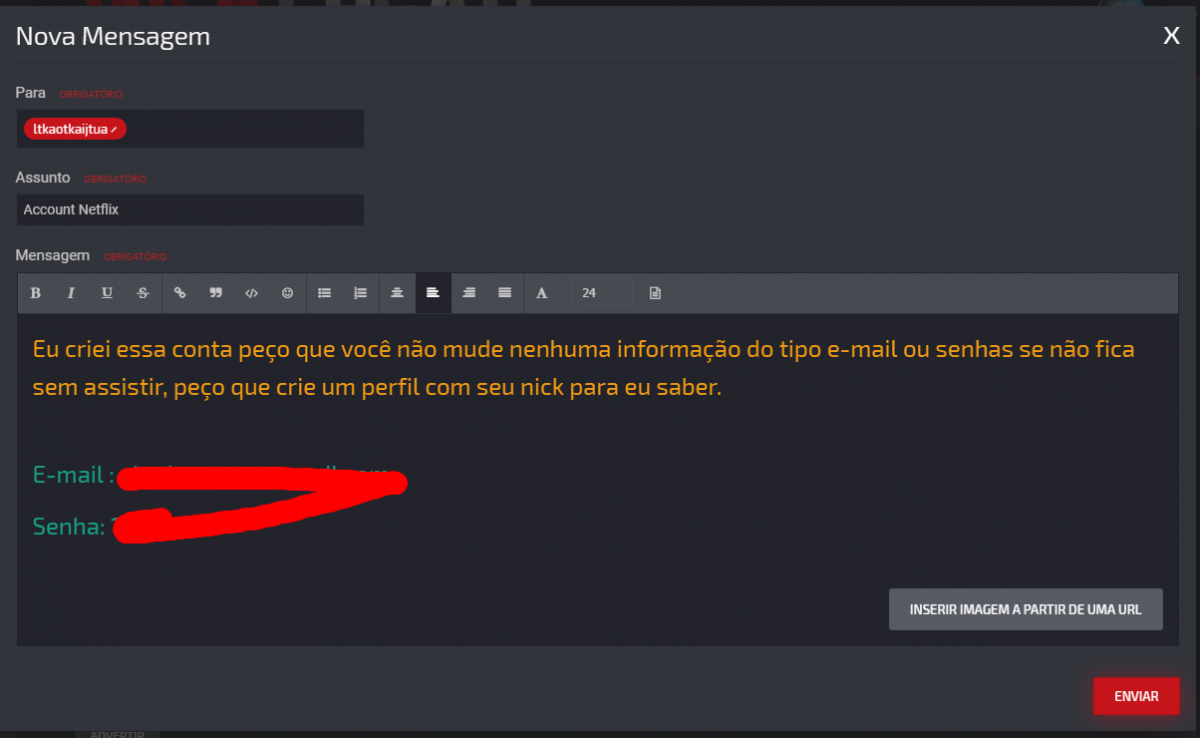The height and width of the screenshot is (738, 1200).
Task: Click the Assunto field containing Account Netflix
Action: (190, 210)
